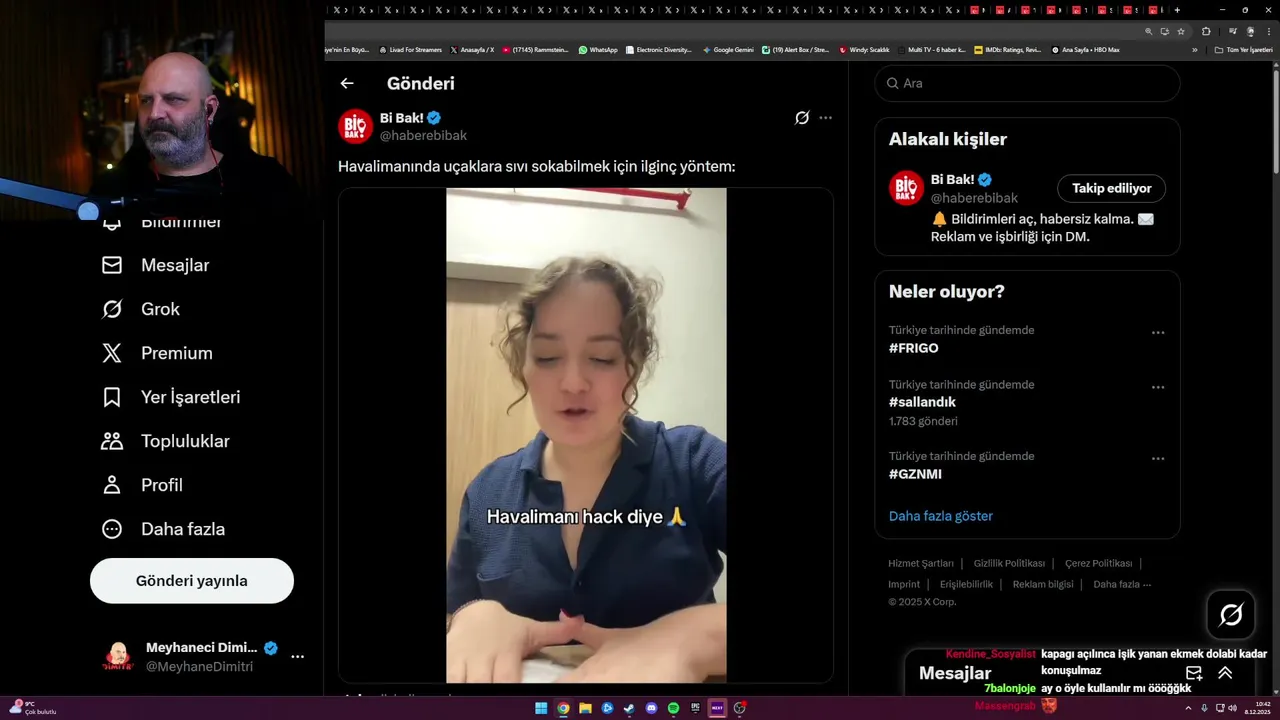This screenshot has width=1280, height=720.
Task: Open more options for #FRIGO trend
Action: 1158,333
